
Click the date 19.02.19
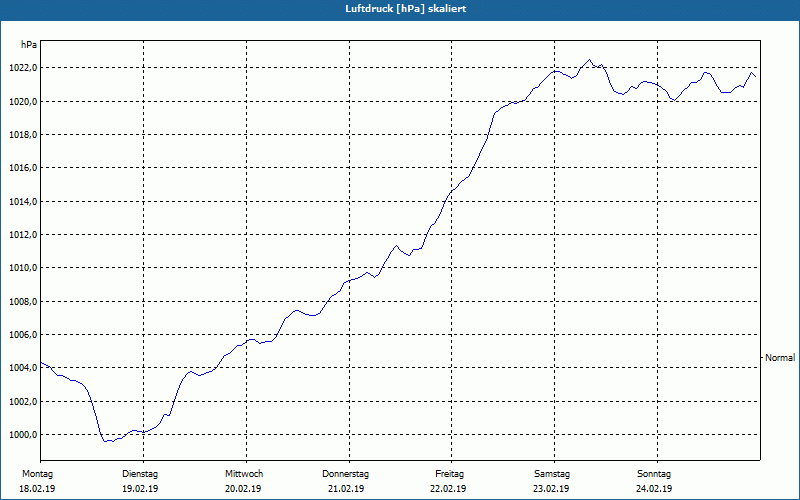tap(140, 489)
